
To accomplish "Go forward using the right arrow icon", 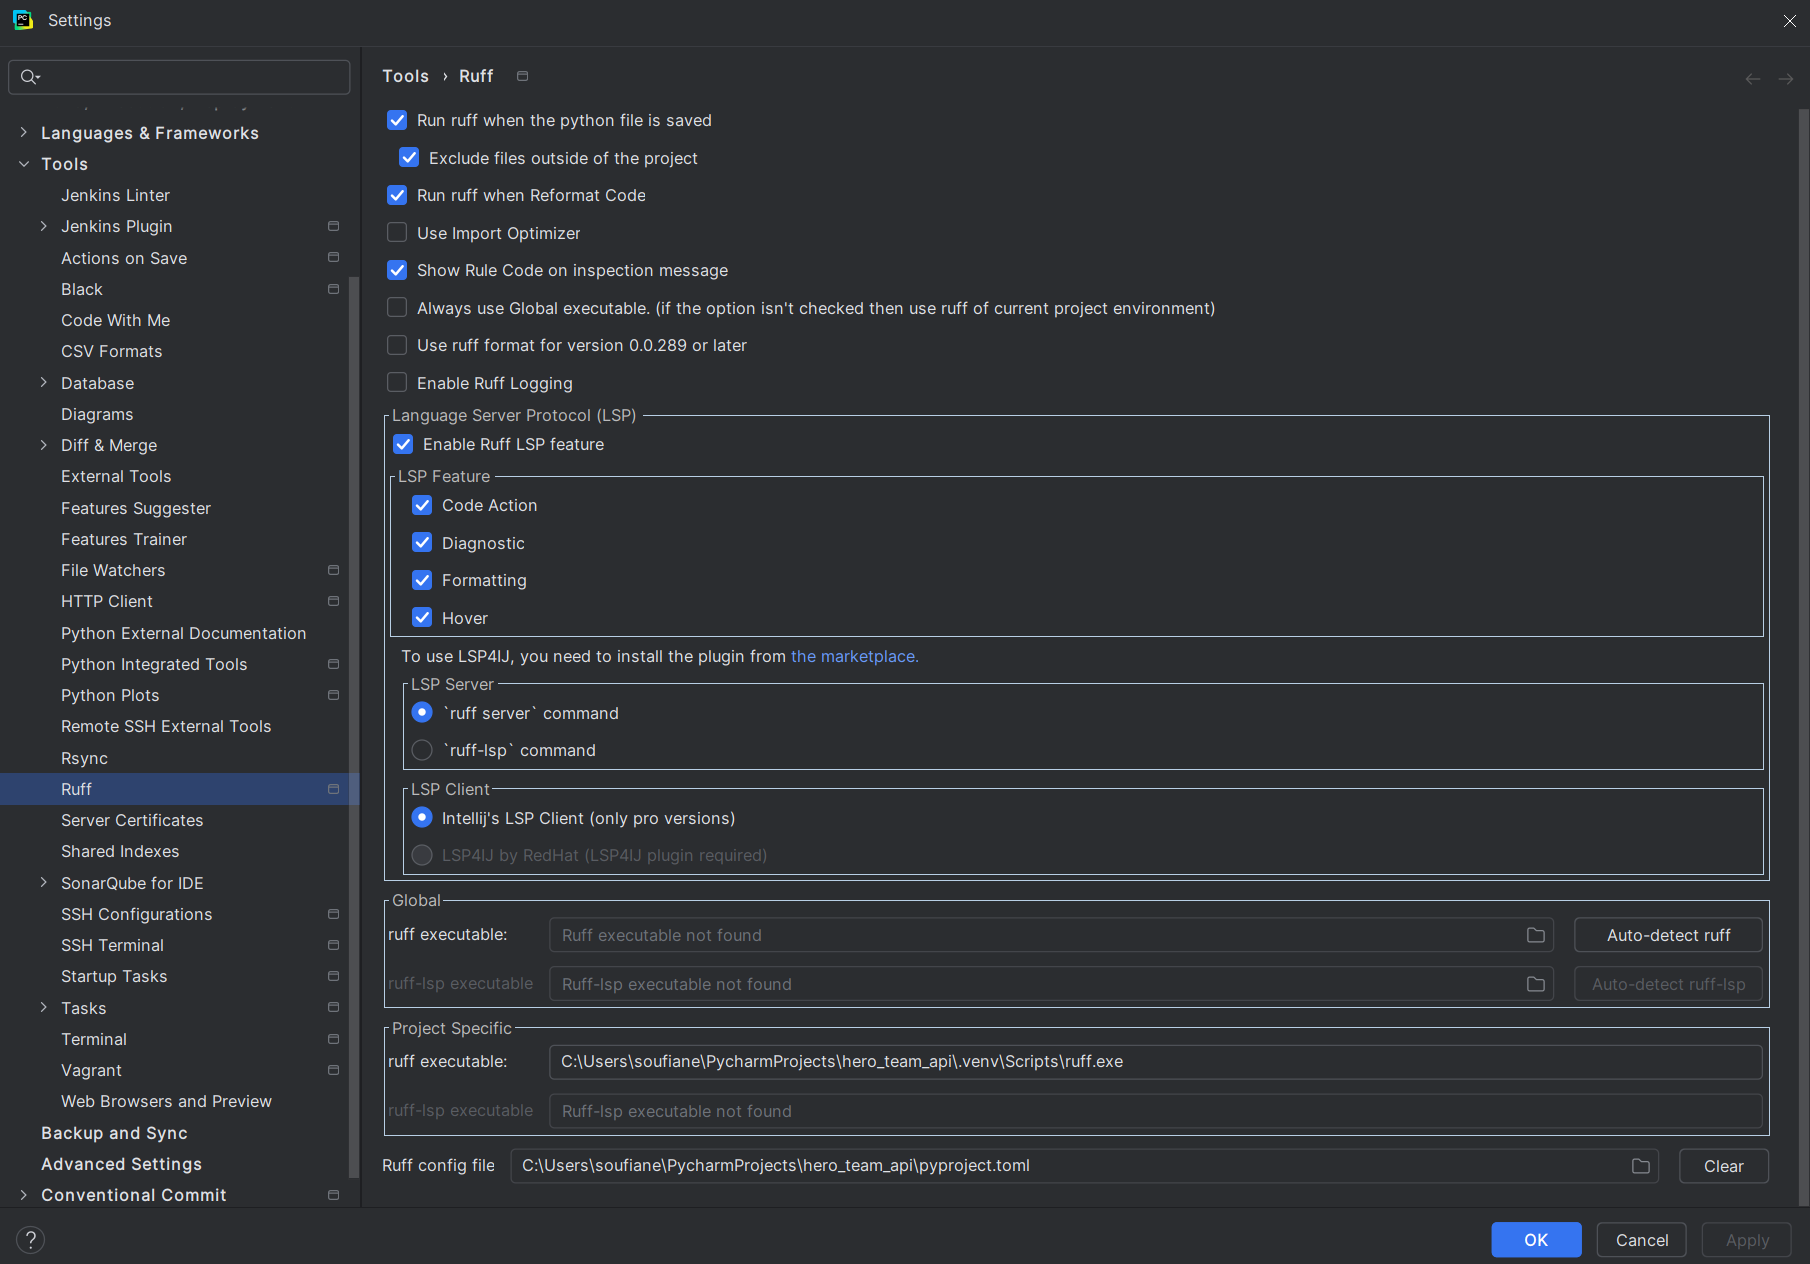I will coord(1785,78).
